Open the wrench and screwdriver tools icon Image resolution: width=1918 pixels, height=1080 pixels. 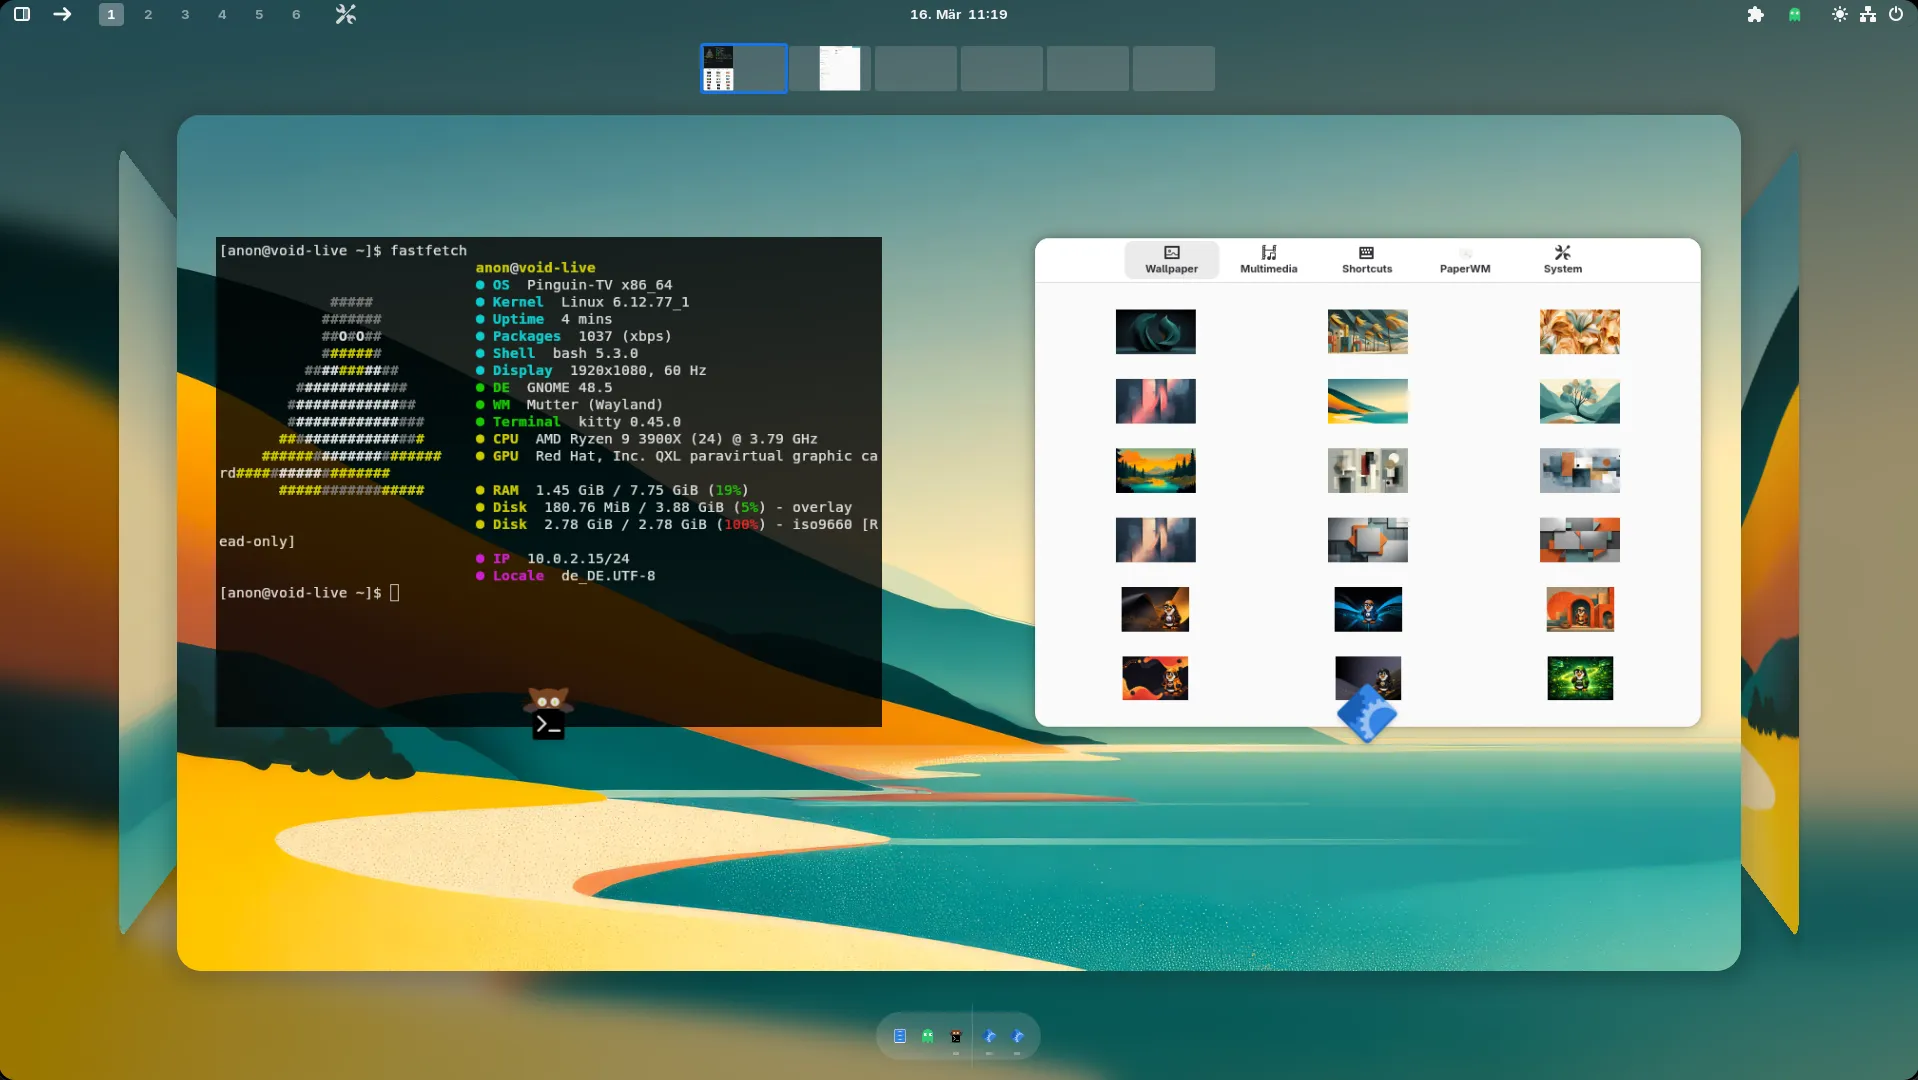click(x=345, y=14)
